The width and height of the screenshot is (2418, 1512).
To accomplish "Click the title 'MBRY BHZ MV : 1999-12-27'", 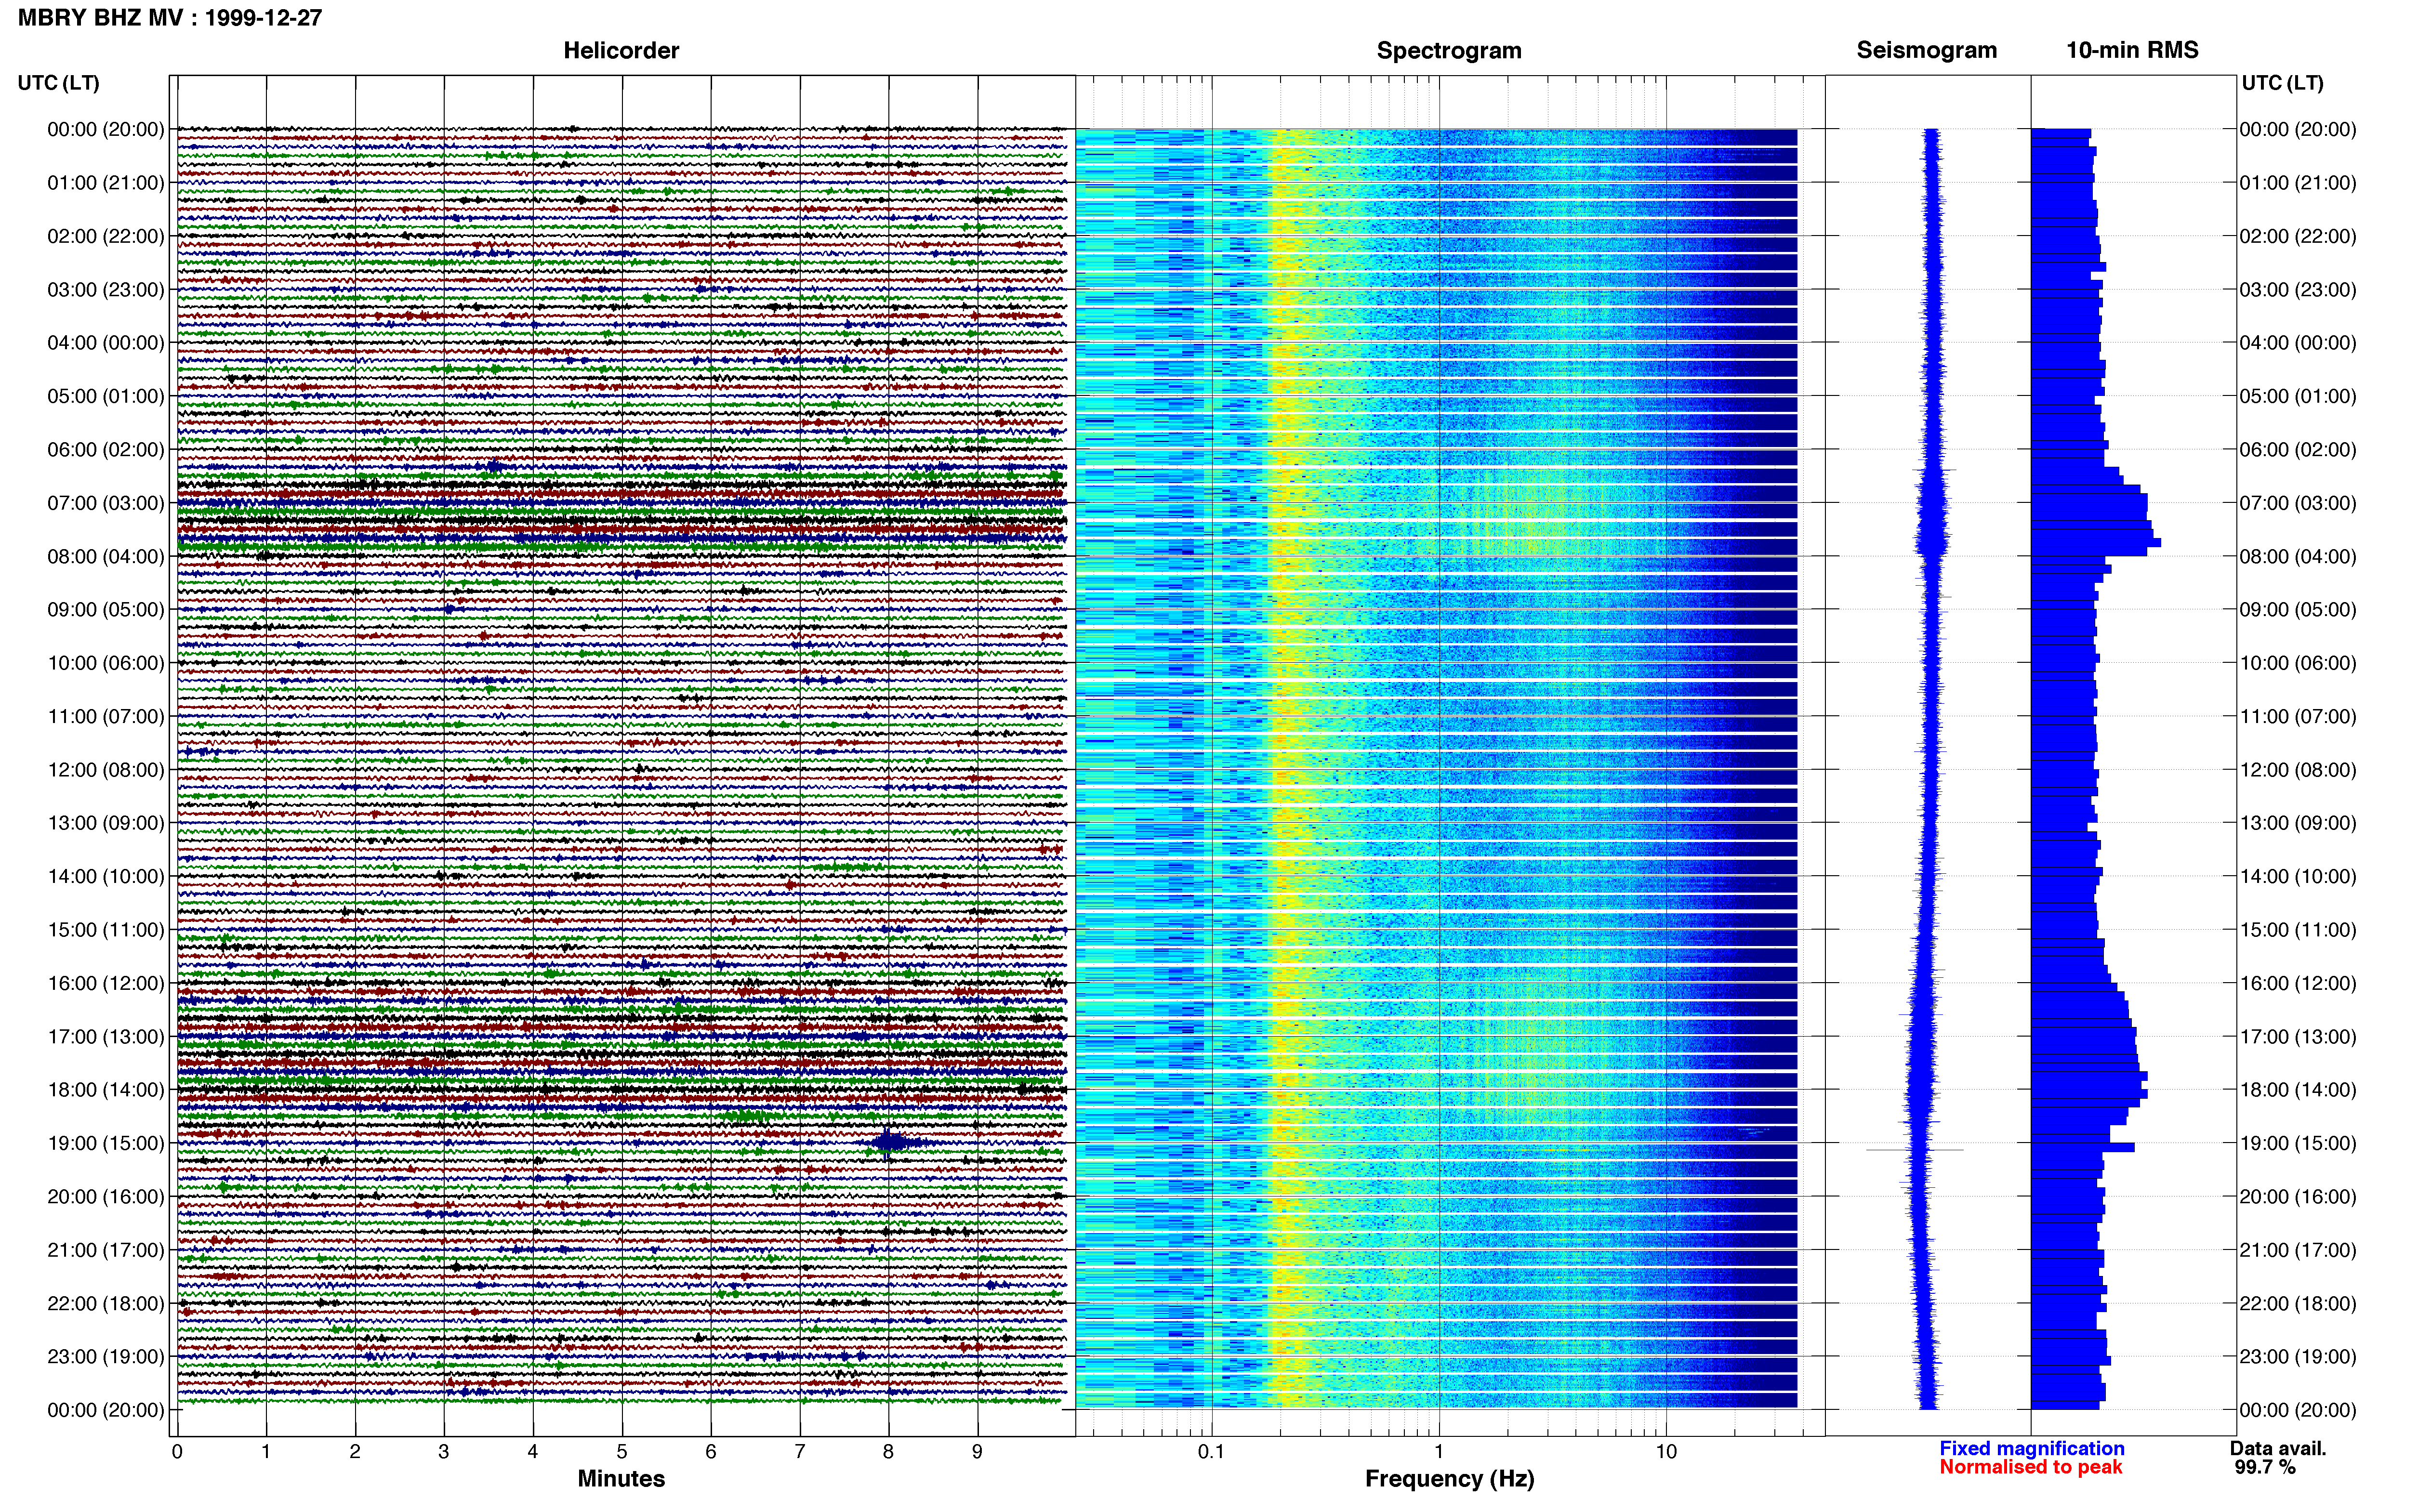I will (x=170, y=18).
